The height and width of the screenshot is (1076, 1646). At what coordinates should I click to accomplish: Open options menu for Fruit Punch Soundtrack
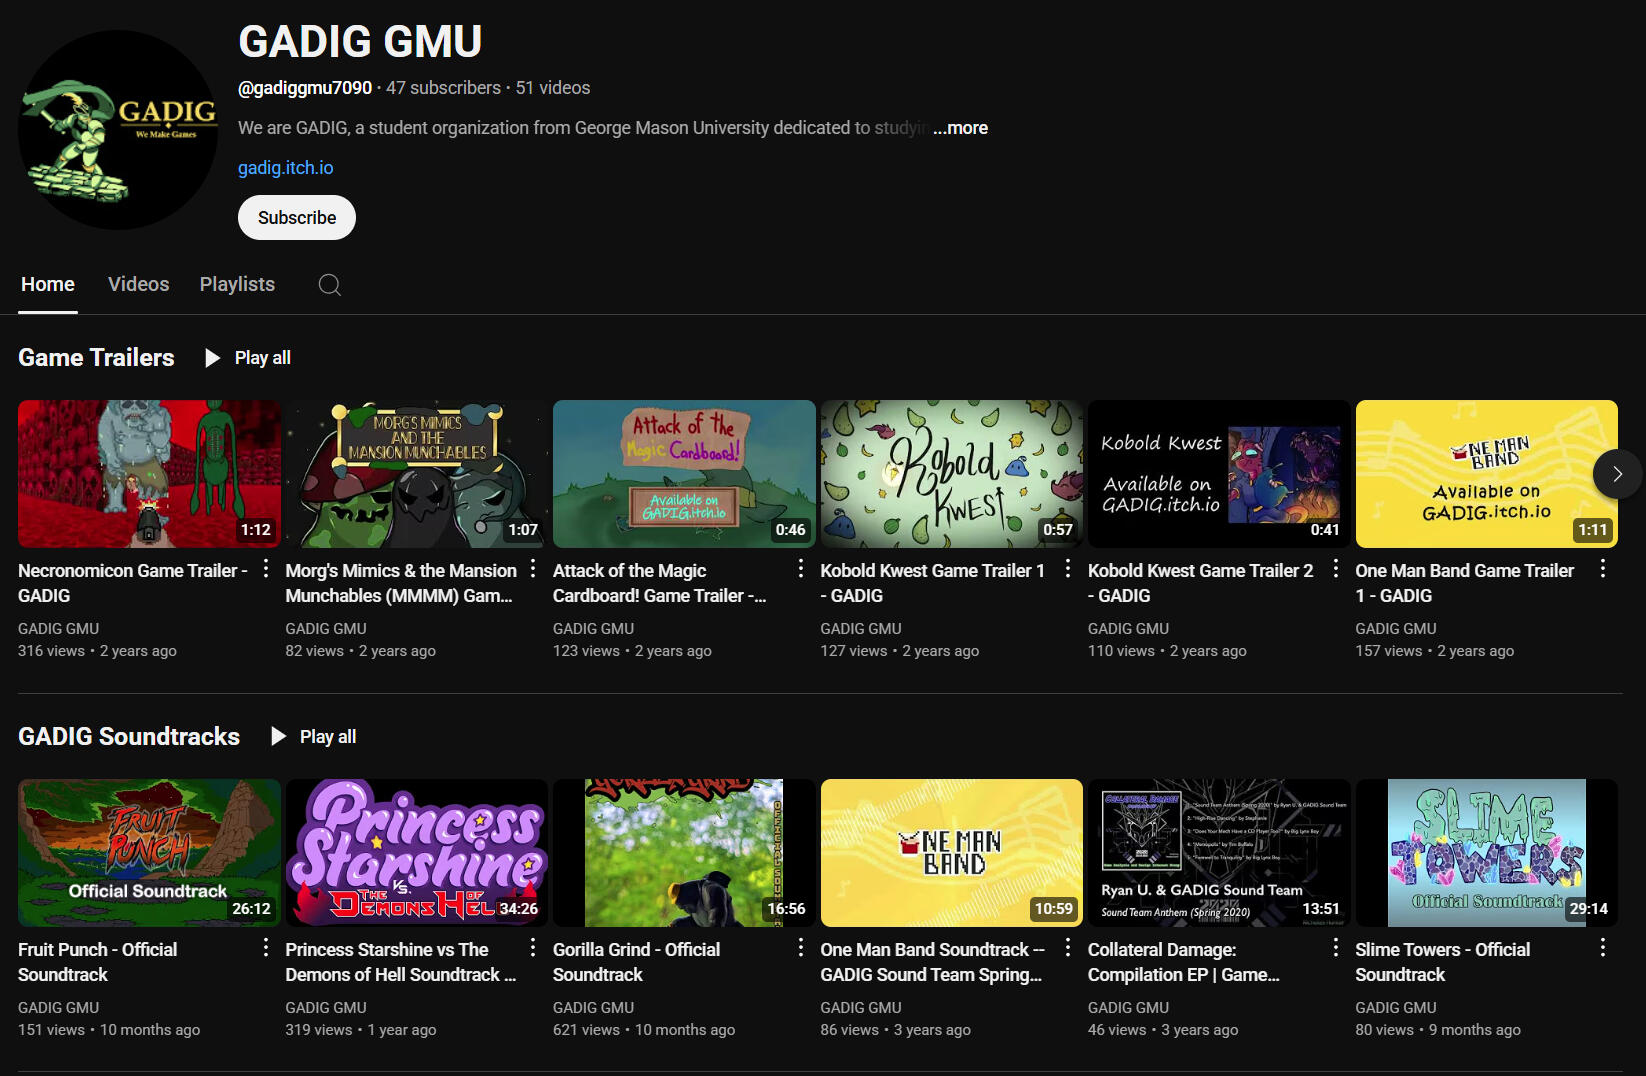coord(266,948)
